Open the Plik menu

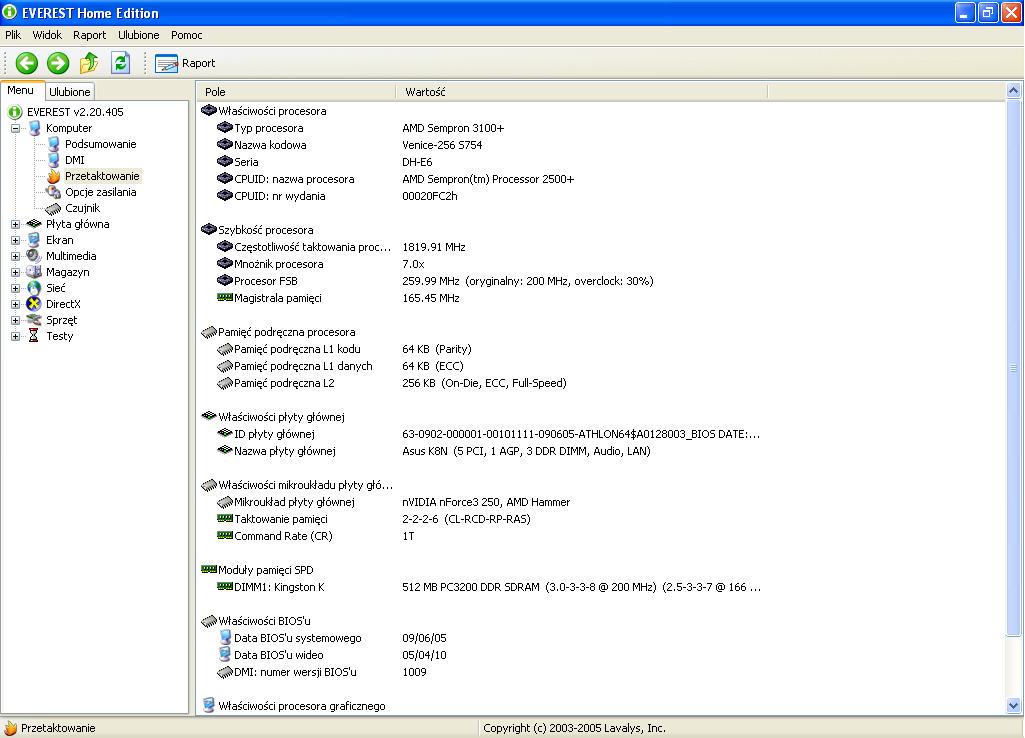click(13, 35)
